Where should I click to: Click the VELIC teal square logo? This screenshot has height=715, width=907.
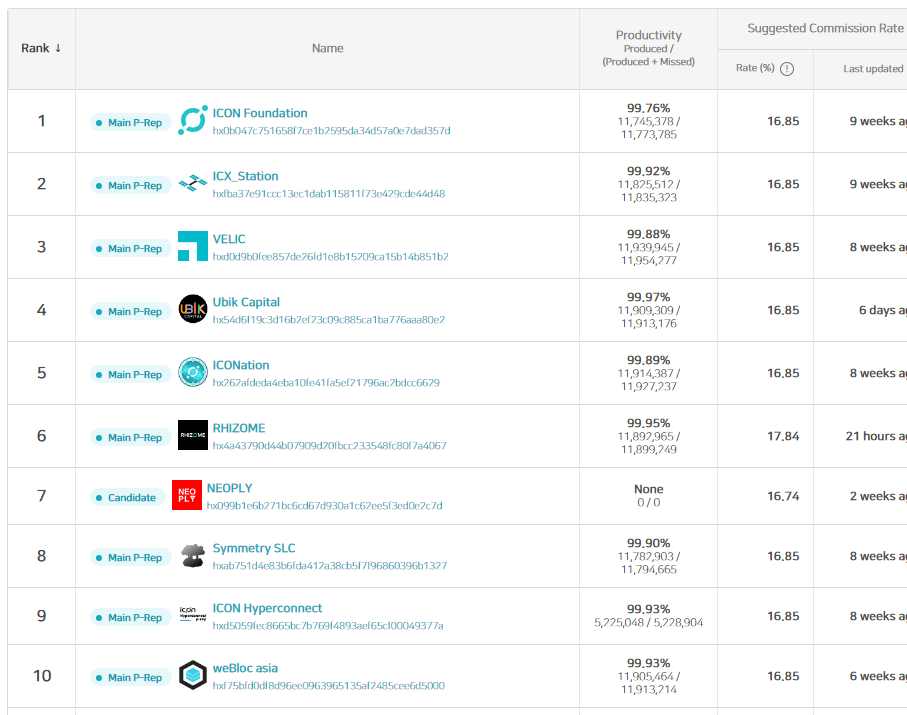[193, 246]
